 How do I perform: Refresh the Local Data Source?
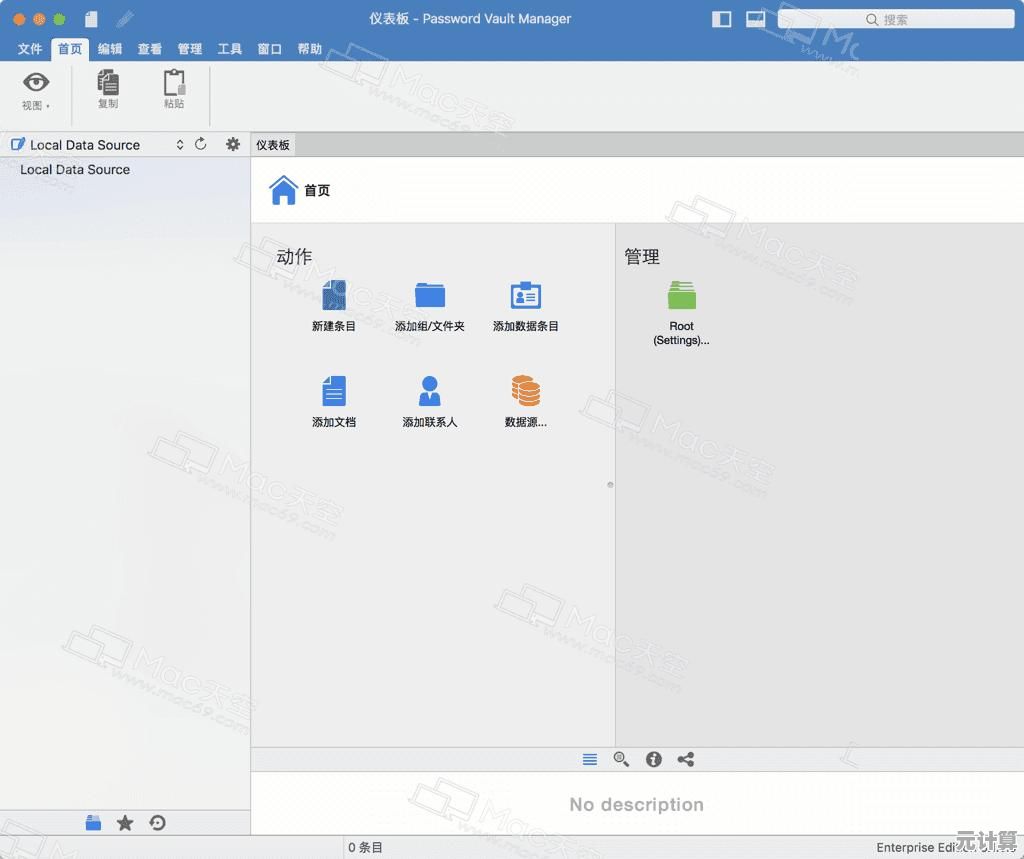click(x=201, y=145)
